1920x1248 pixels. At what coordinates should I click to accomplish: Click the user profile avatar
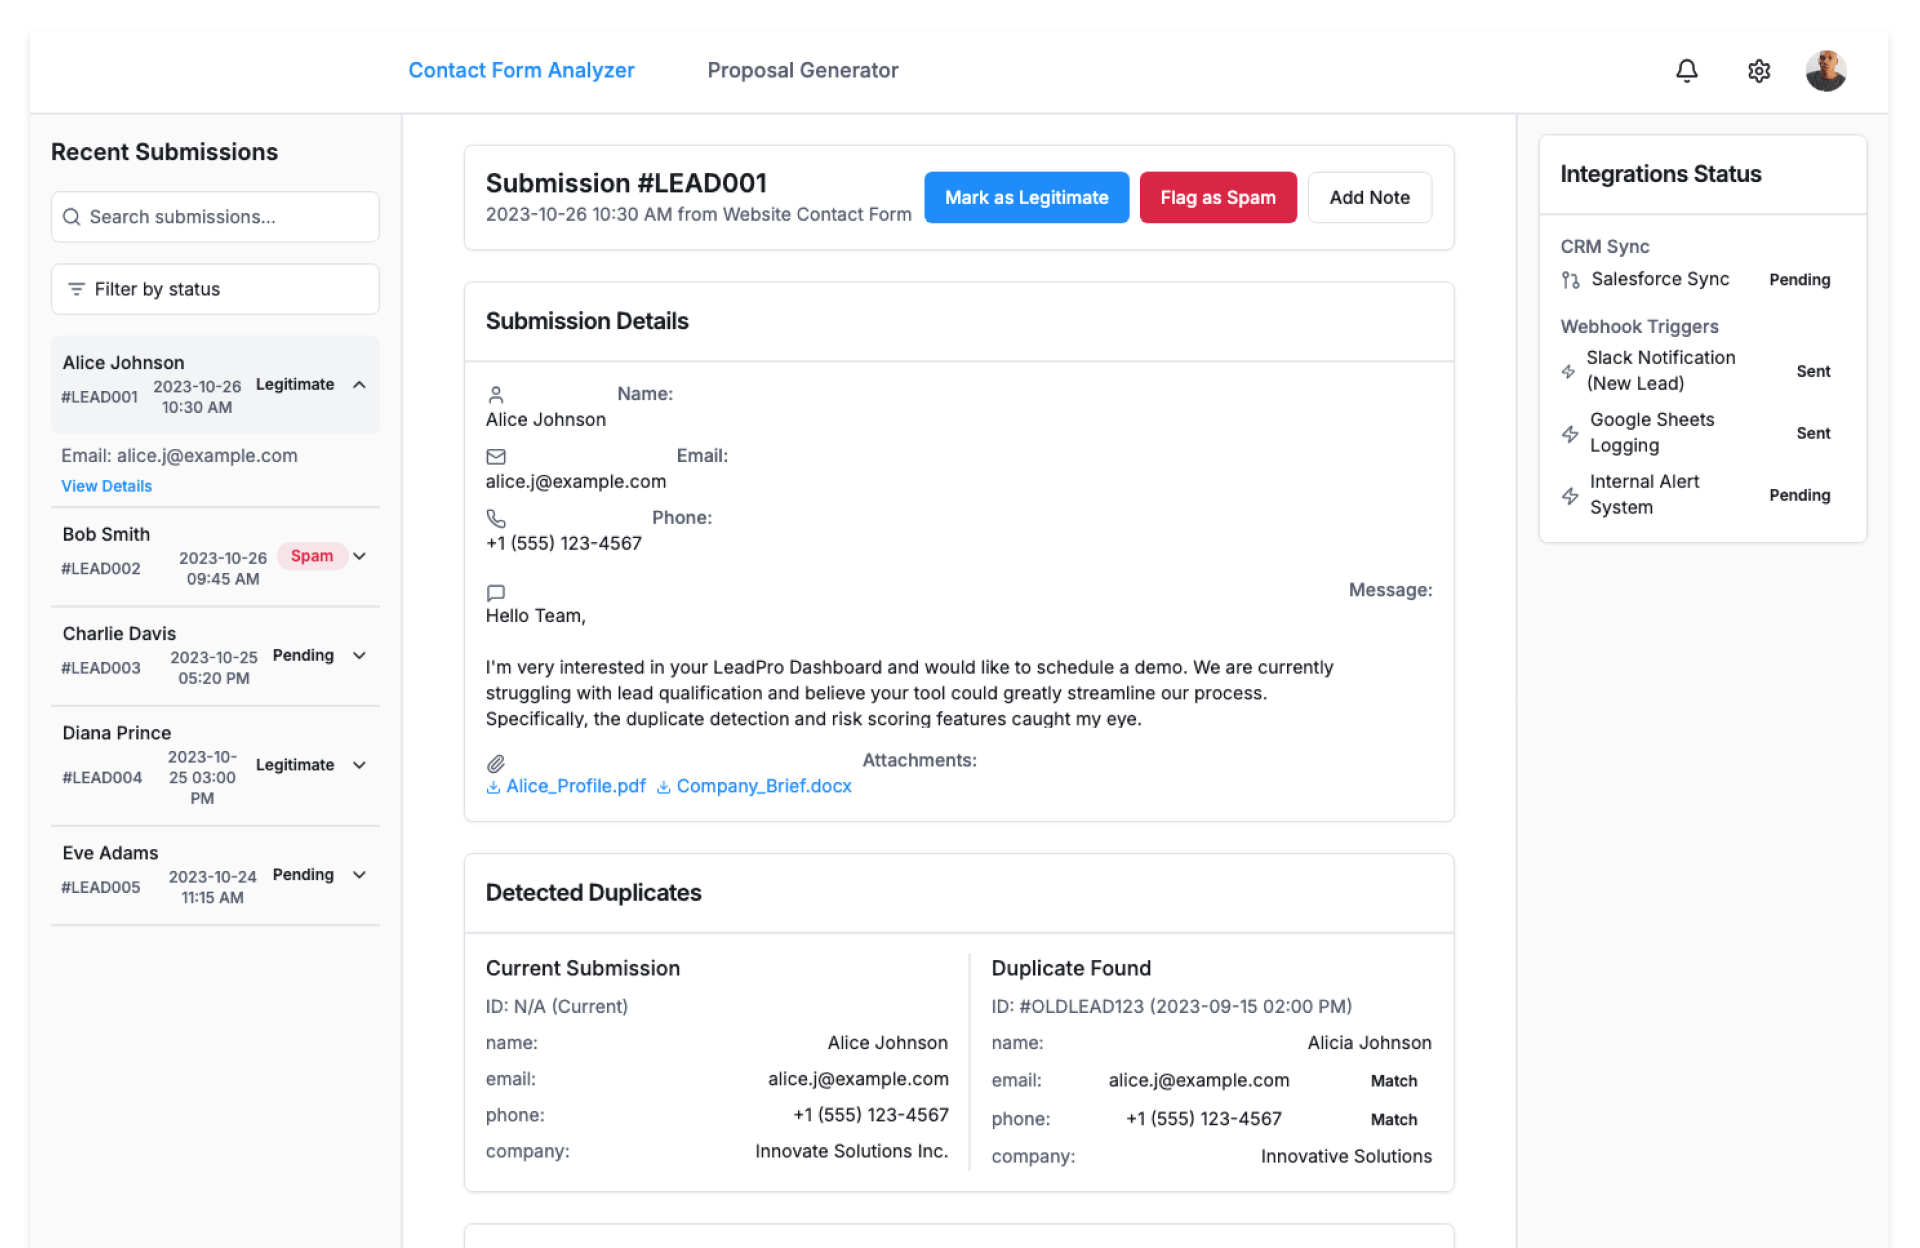click(1825, 70)
